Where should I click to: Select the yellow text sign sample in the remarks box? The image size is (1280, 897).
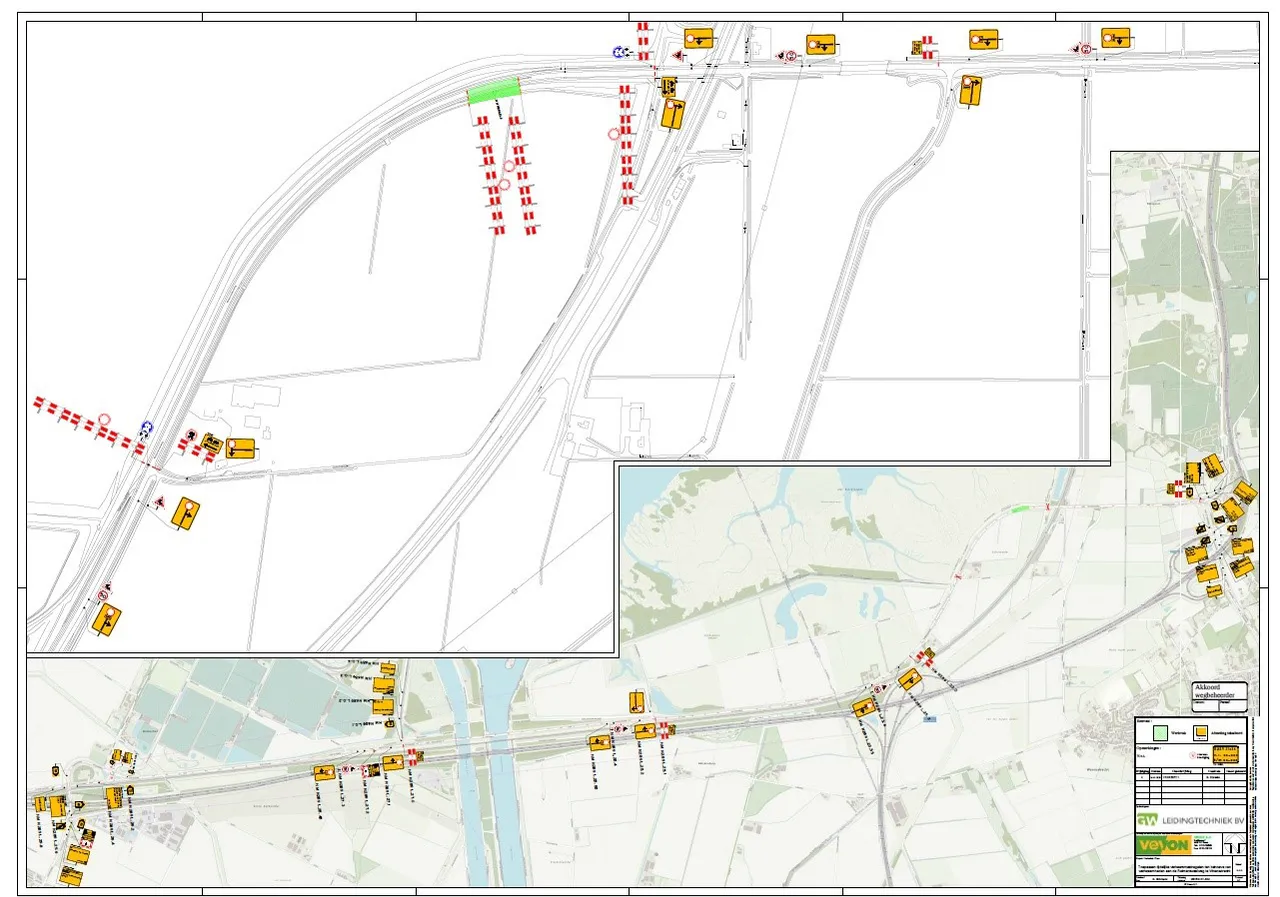point(1226,755)
